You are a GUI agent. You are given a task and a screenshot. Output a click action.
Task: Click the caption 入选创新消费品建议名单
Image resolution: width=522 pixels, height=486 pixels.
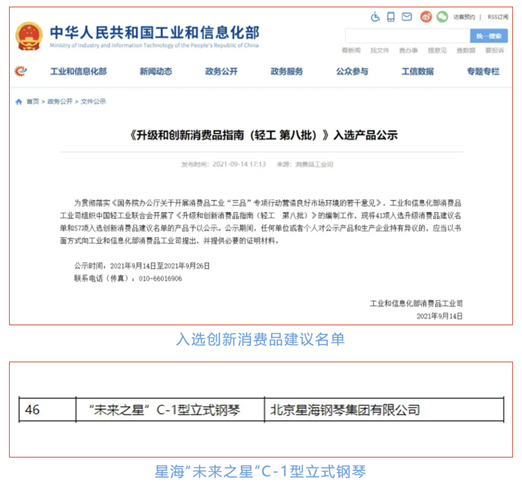(260, 340)
